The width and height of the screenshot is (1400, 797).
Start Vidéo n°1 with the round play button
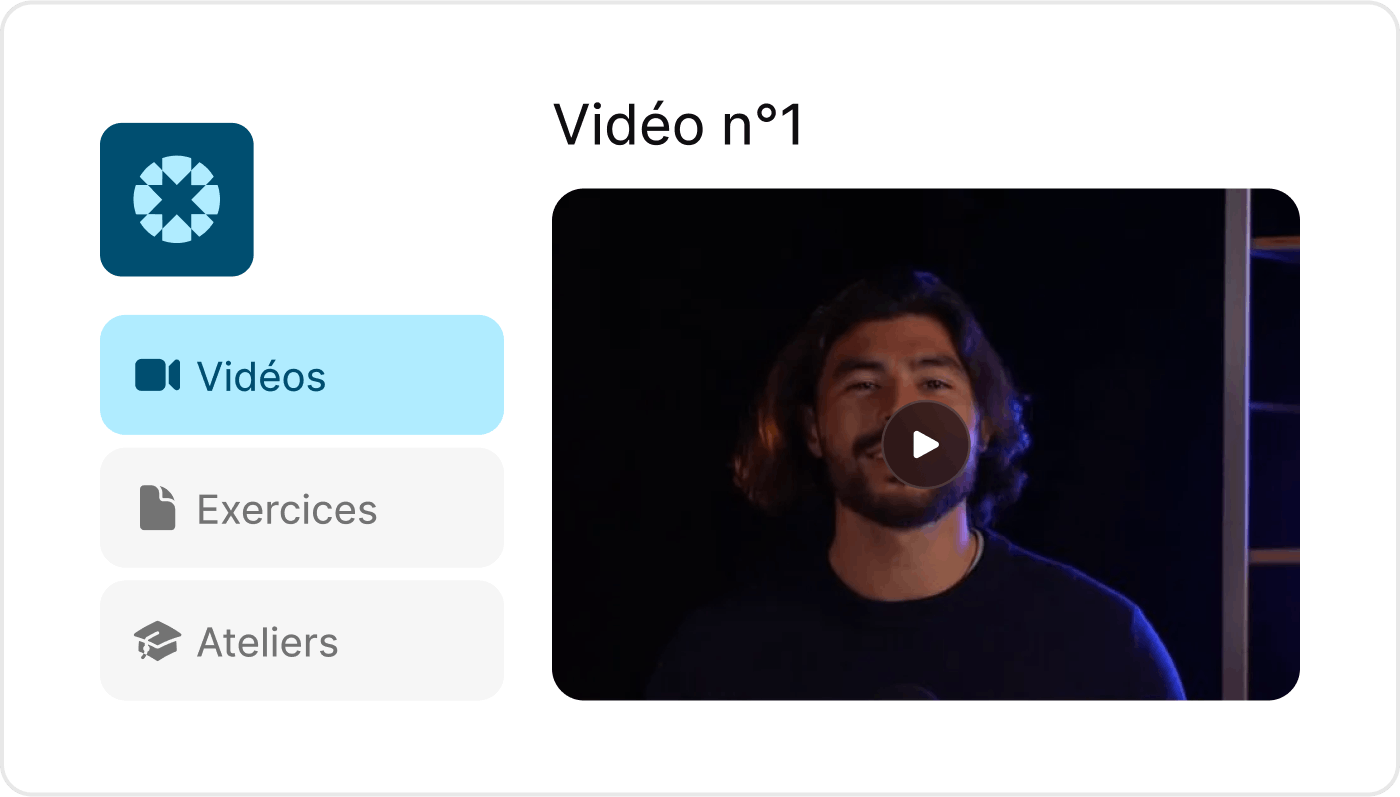926,445
